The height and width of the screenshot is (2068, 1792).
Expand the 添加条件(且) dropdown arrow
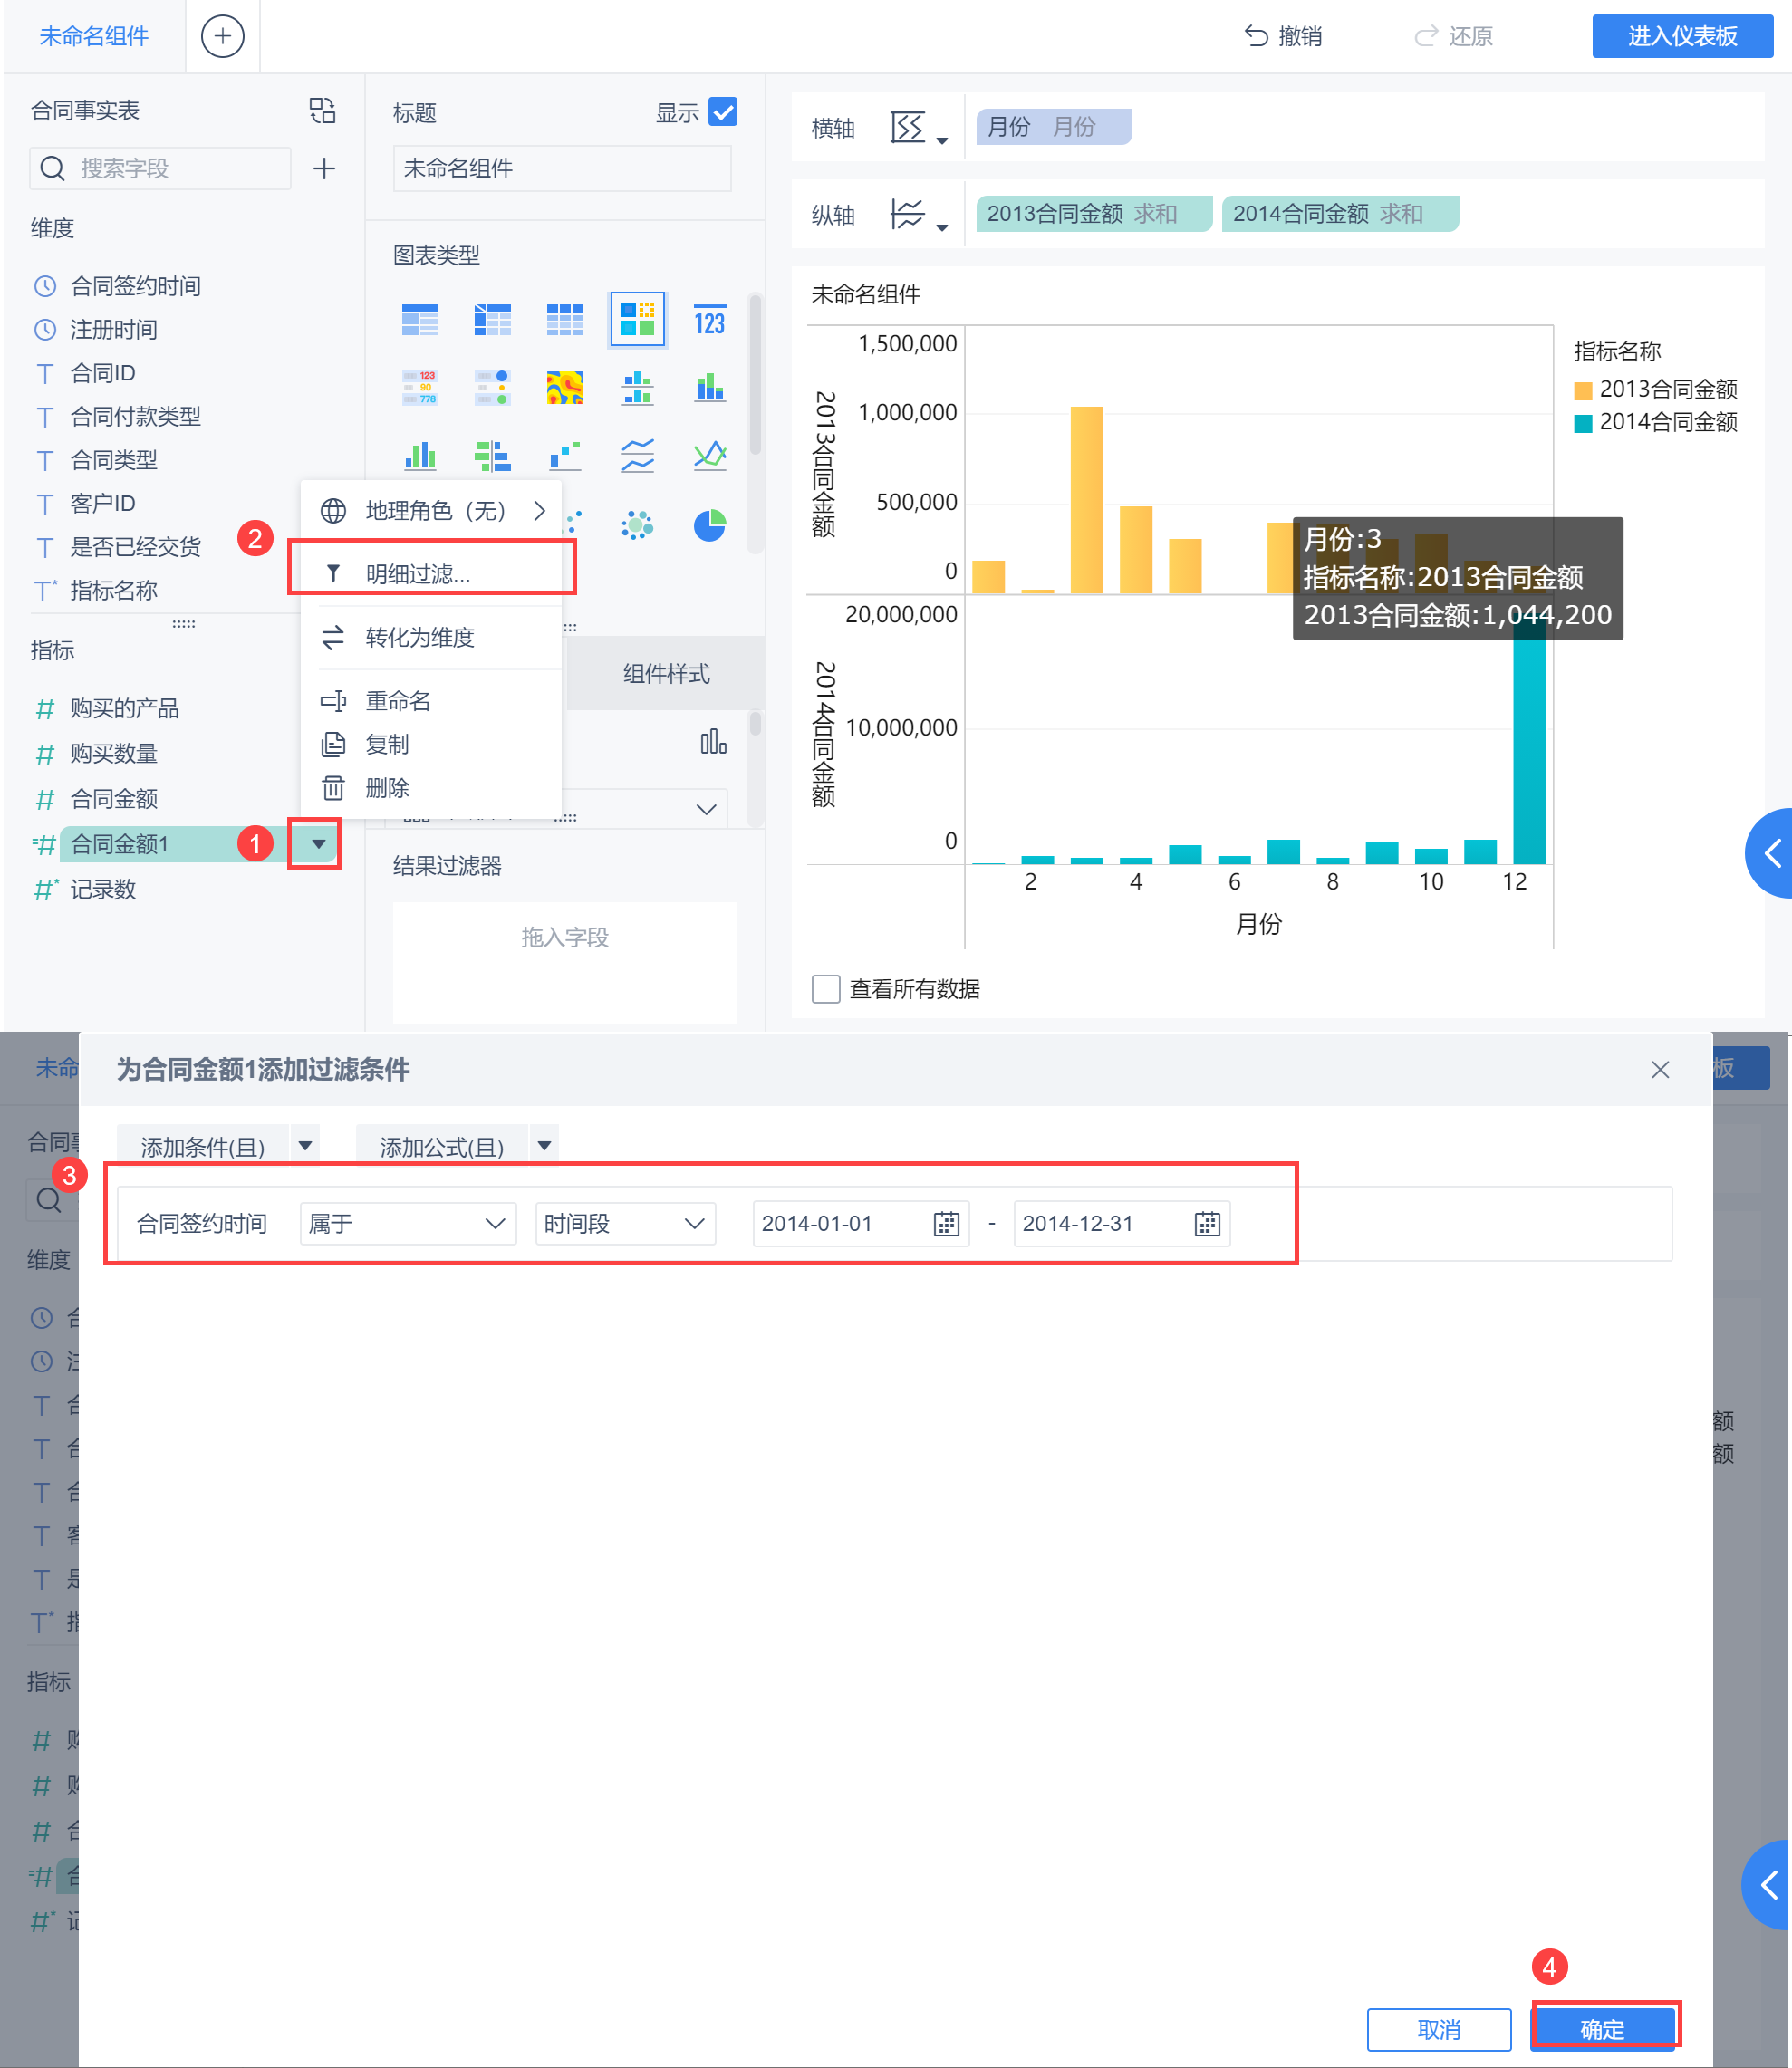(x=305, y=1145)
